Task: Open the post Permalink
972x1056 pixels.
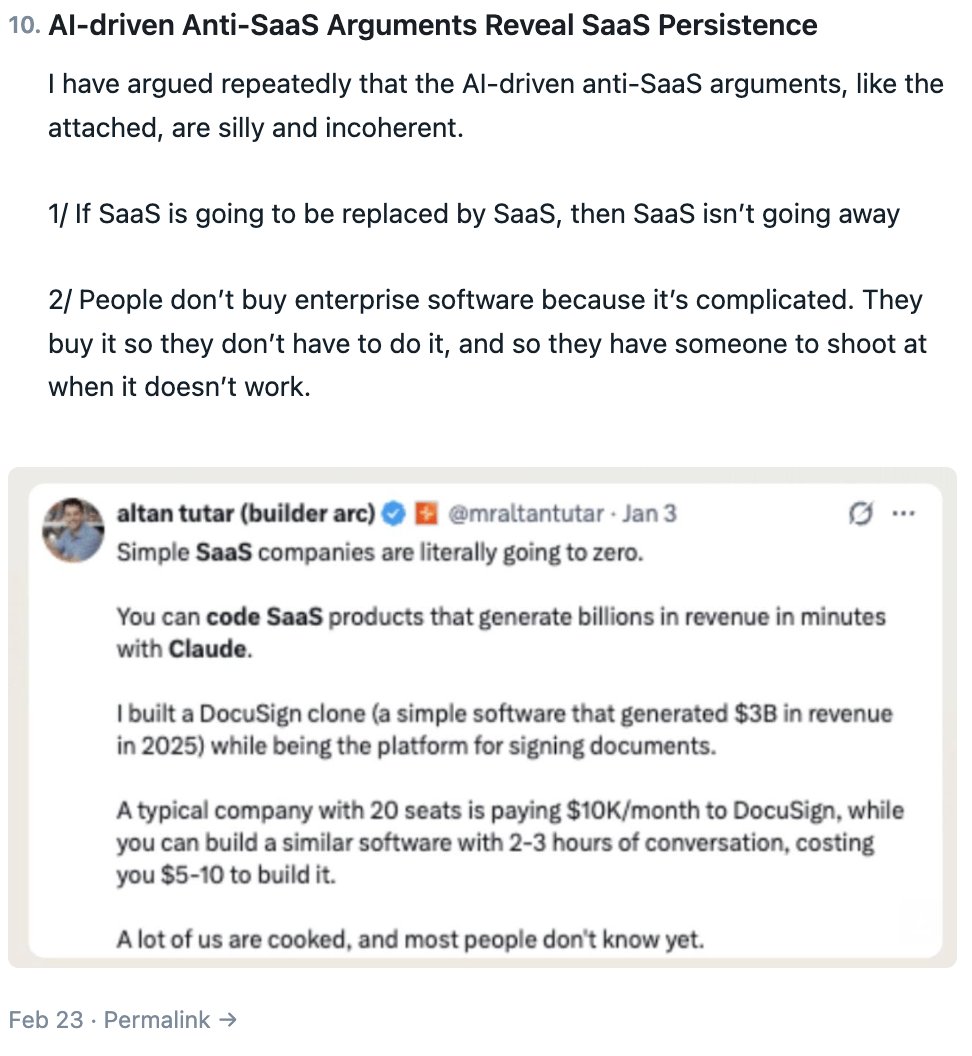Action: coord(158,1020)
